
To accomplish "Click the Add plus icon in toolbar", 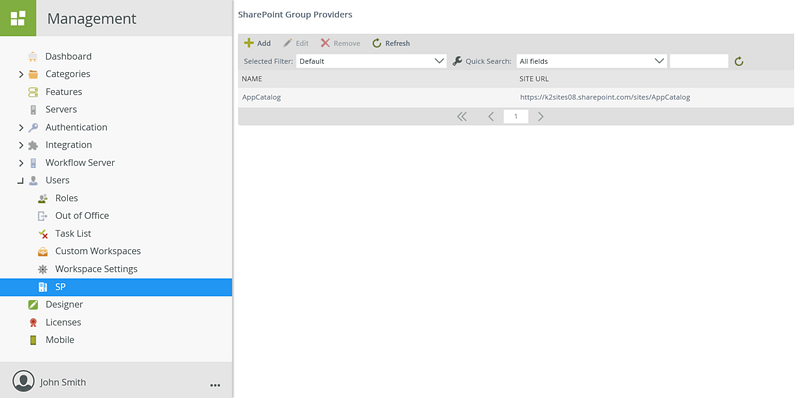I will point(249,43).
